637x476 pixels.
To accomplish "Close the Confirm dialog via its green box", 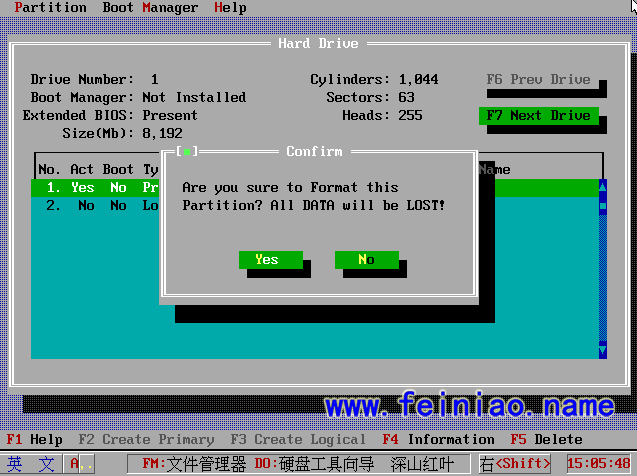I will pyautogui.click(x=187, y=151).
